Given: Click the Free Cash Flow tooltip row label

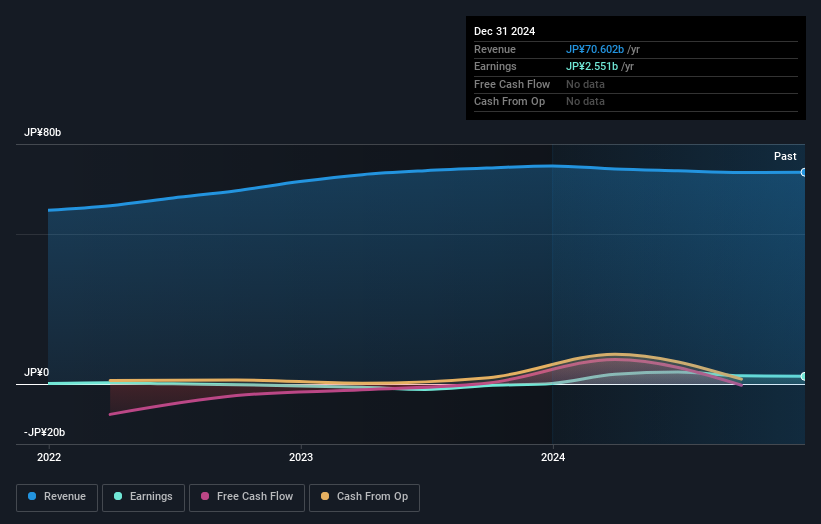Looking at the screenshot, I should point(512,84).
